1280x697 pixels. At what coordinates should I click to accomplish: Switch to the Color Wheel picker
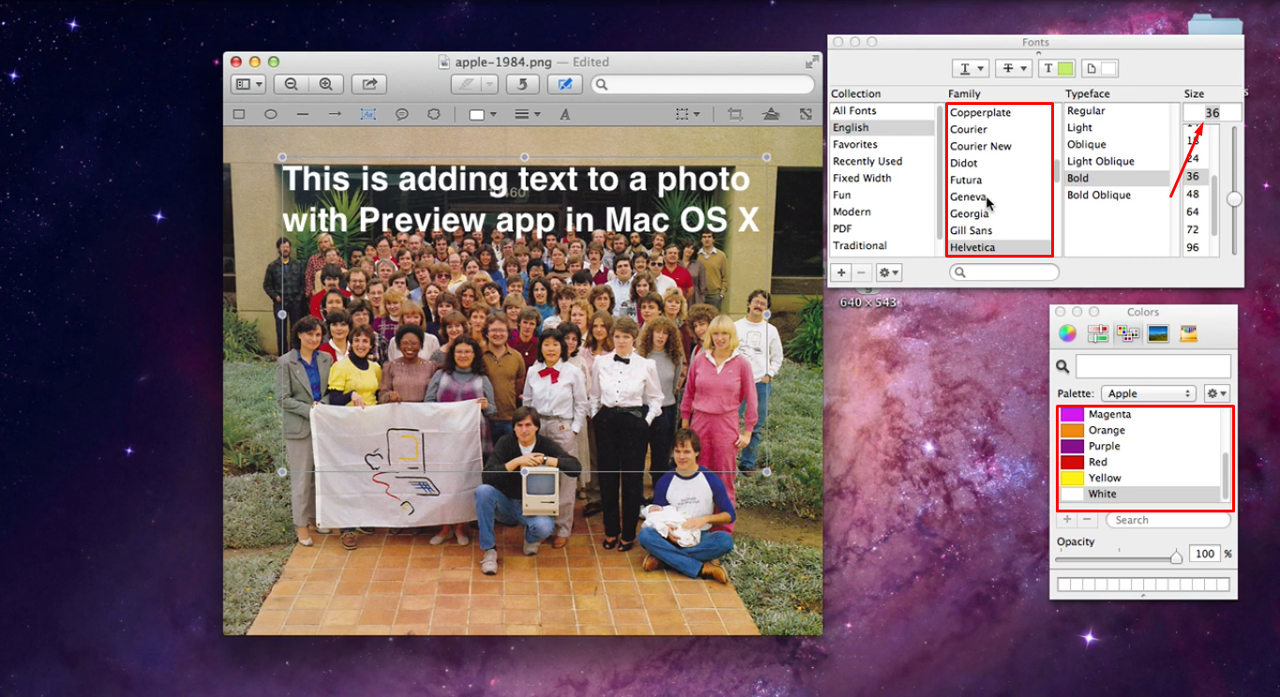[1068, 334]
